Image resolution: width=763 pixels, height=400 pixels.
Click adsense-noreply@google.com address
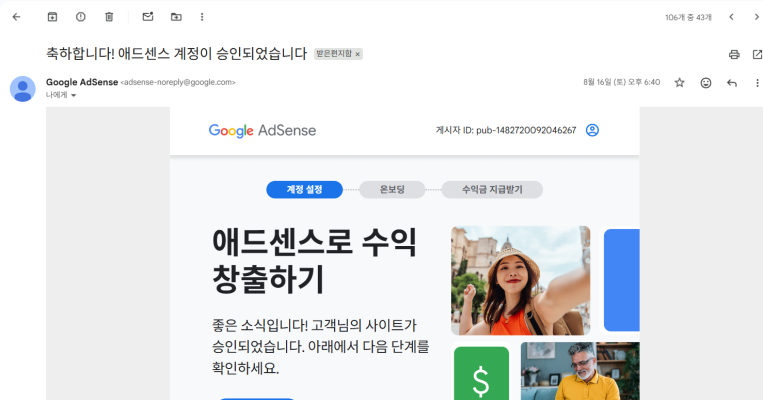tap(178, 82)
